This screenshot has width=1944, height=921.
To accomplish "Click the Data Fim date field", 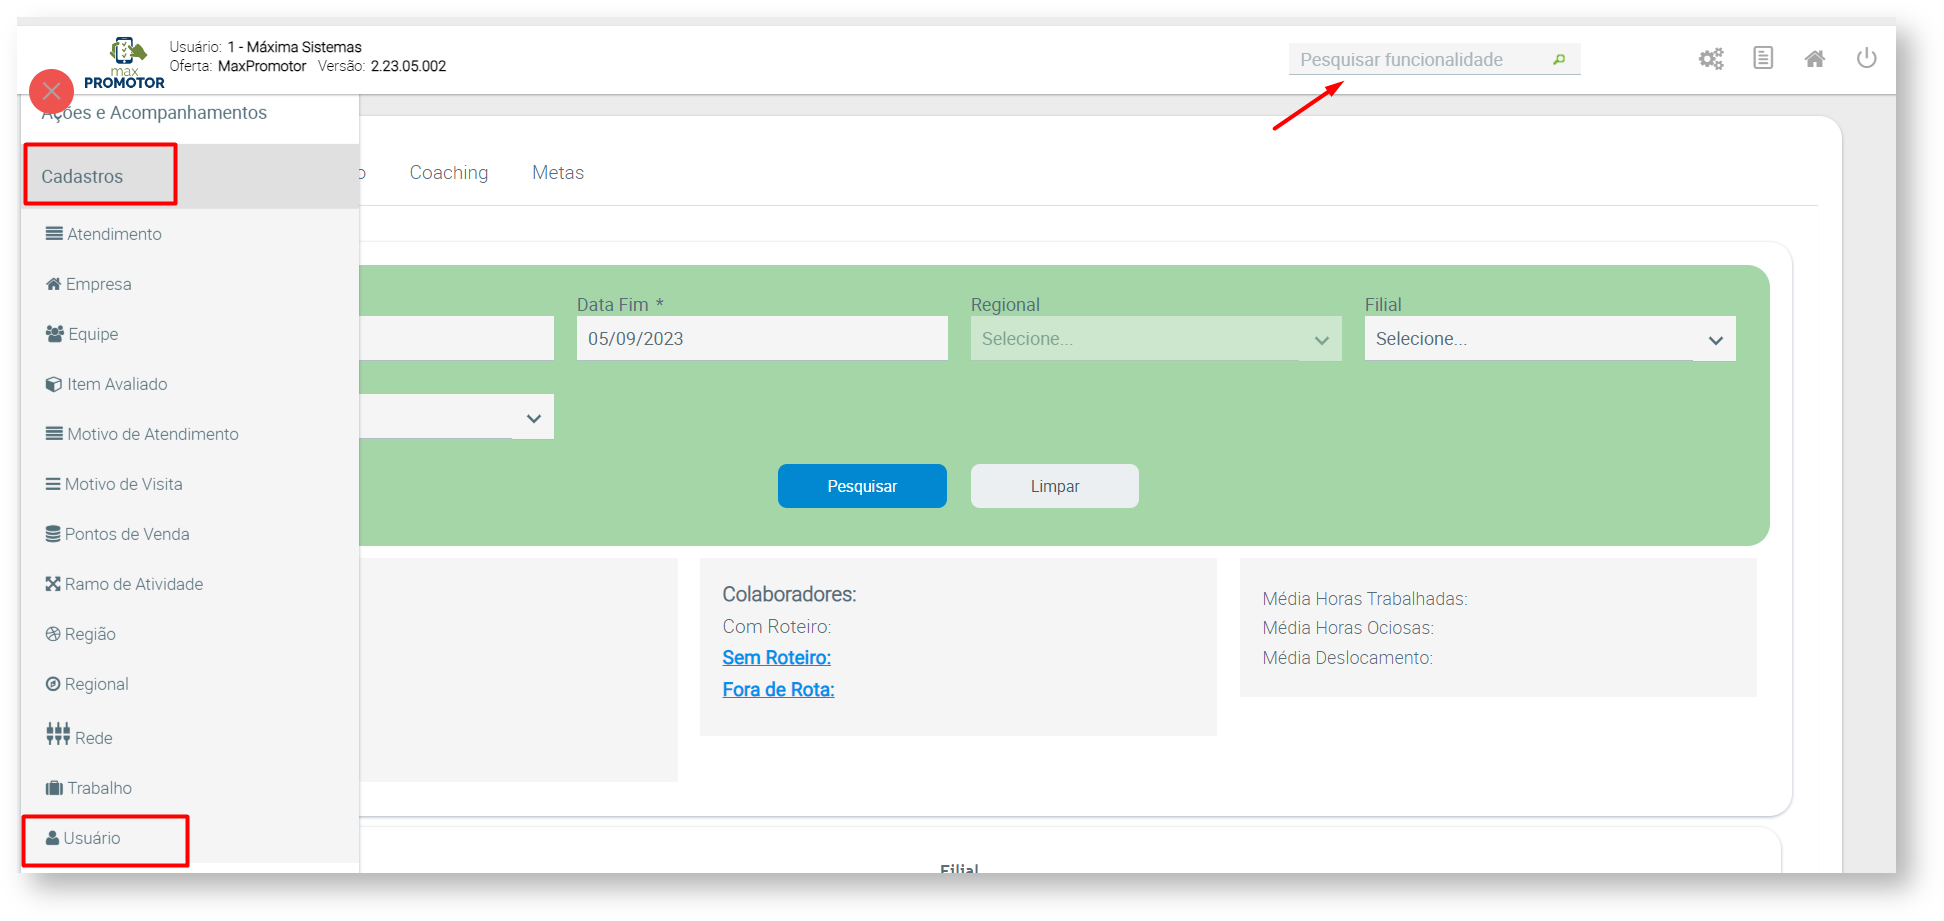I will (762, 339).
